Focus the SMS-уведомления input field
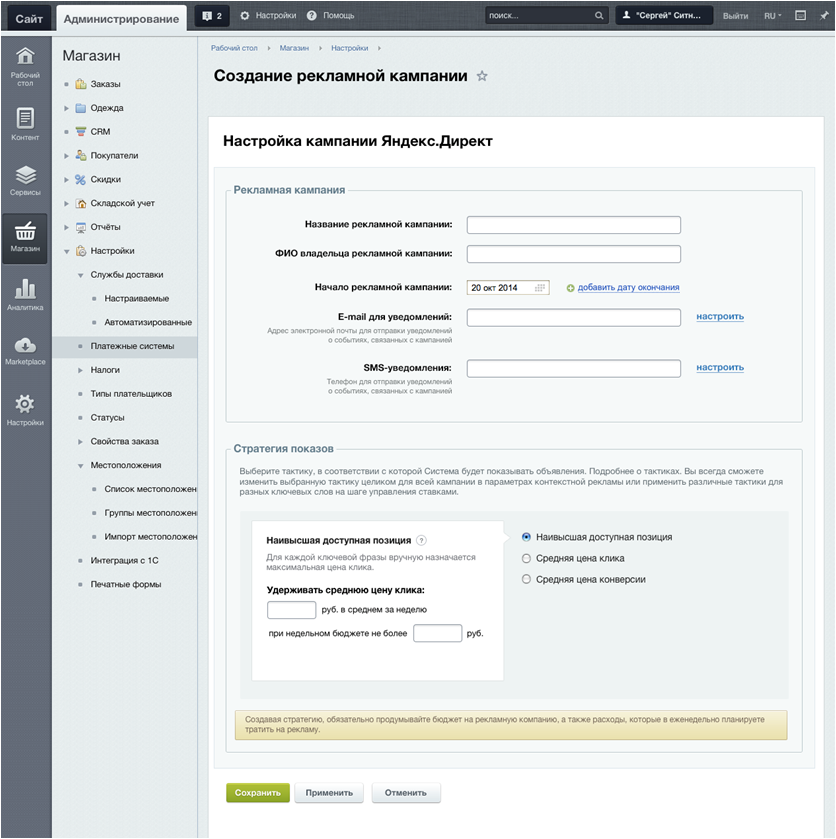 point(574,368)
